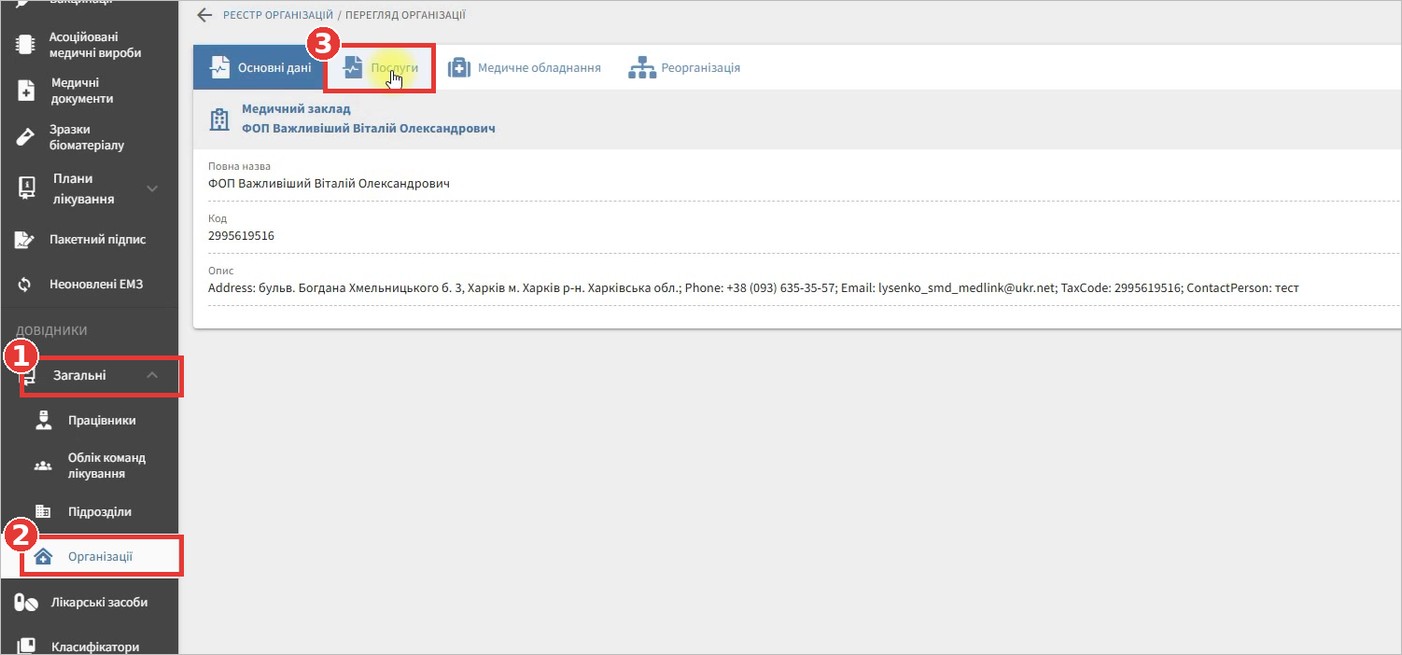
Task: Click the Класифікатори book icon
Action: [x=26, y=646]
